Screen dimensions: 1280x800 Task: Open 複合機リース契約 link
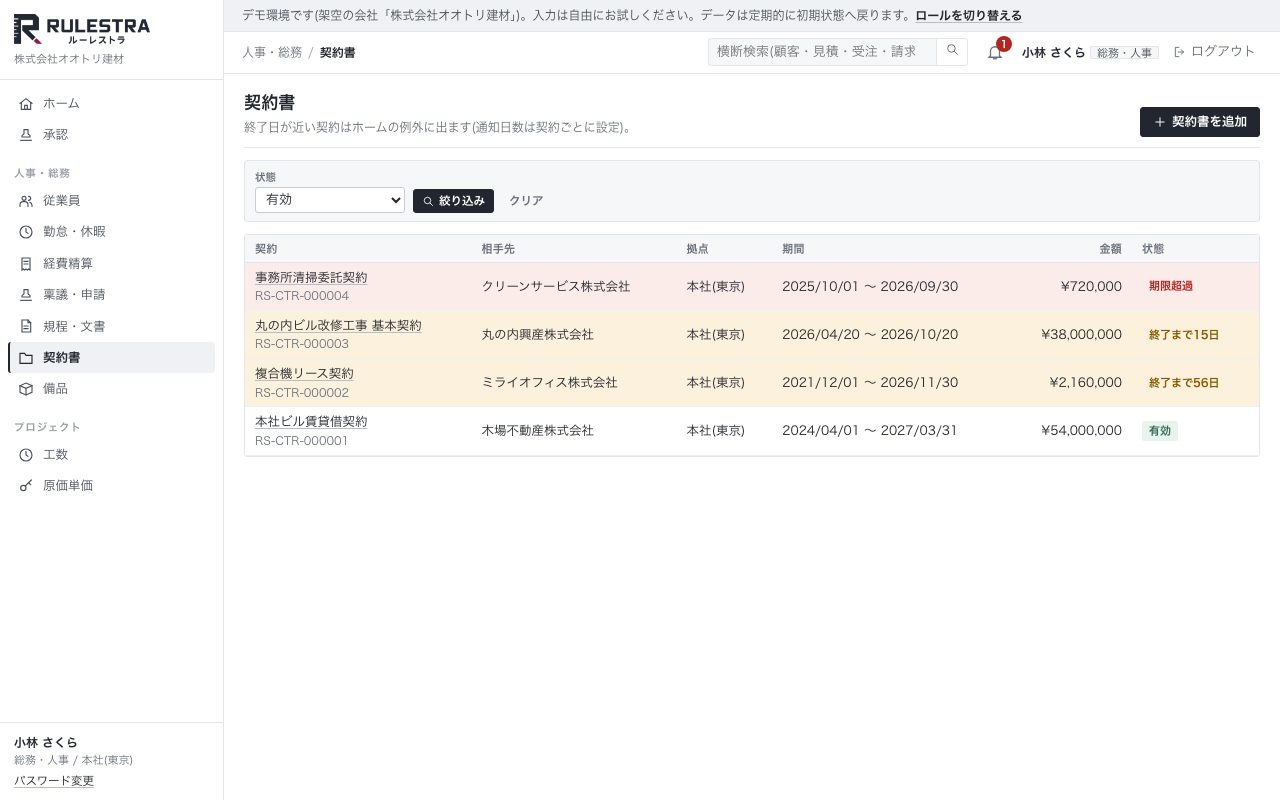[x=304, y=373]
